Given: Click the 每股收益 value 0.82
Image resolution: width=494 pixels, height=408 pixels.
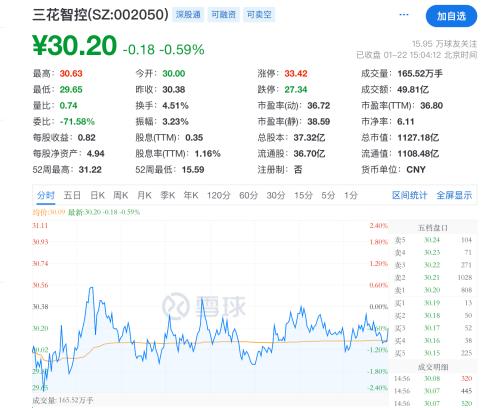Looking at the screenshot, I should click(x=87, y=137).
